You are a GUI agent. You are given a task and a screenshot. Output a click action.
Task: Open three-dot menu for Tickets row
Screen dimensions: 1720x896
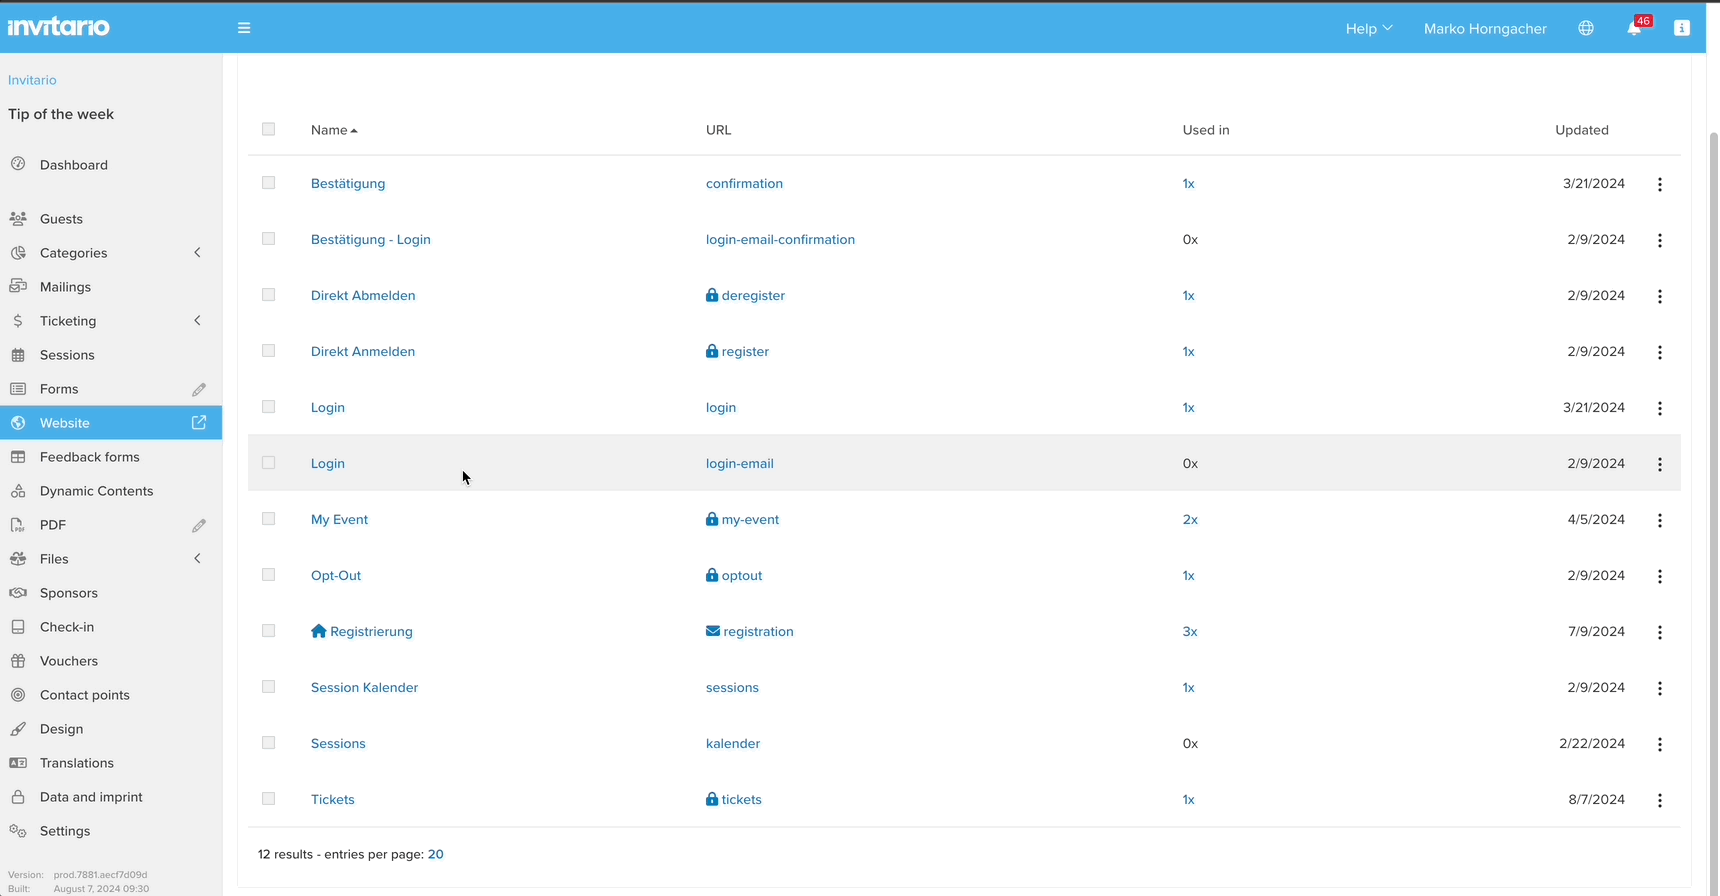[1660, 800]
